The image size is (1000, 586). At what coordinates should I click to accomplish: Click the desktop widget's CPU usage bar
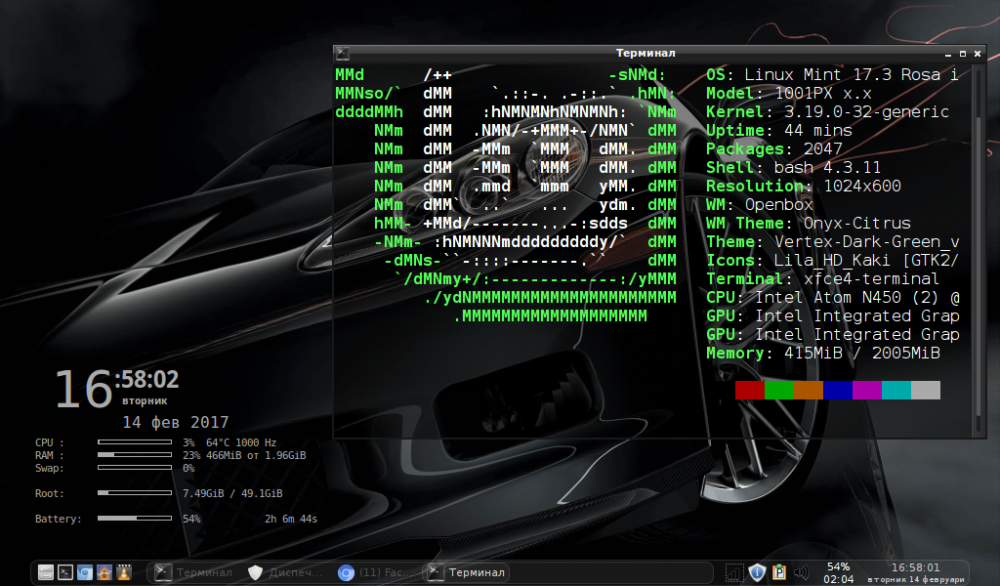coord(135,442)
